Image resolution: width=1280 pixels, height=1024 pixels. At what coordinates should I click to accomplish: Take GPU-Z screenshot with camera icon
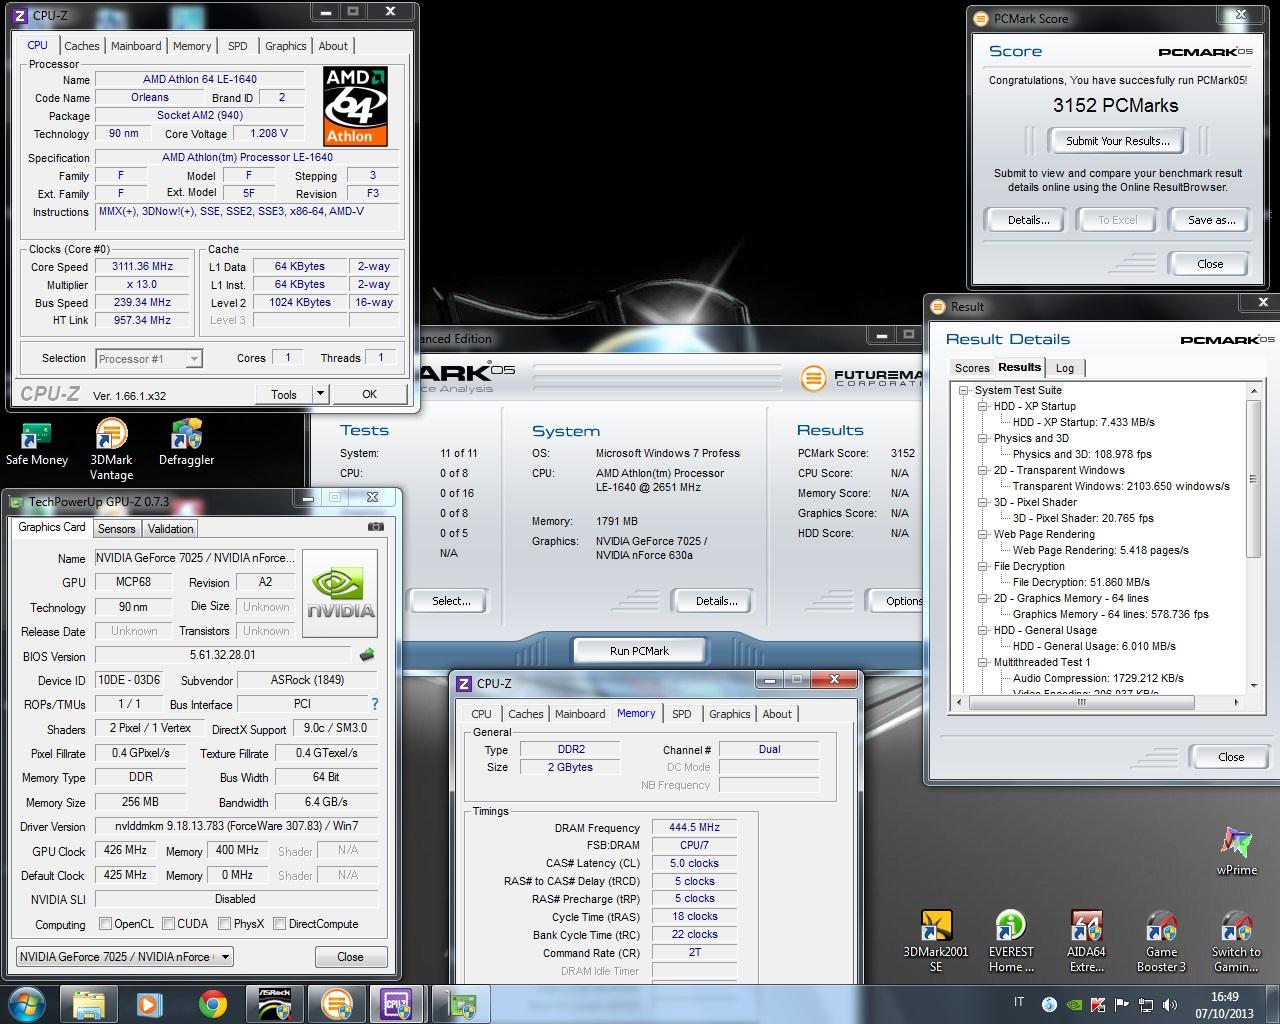click(x=375, y=526)
